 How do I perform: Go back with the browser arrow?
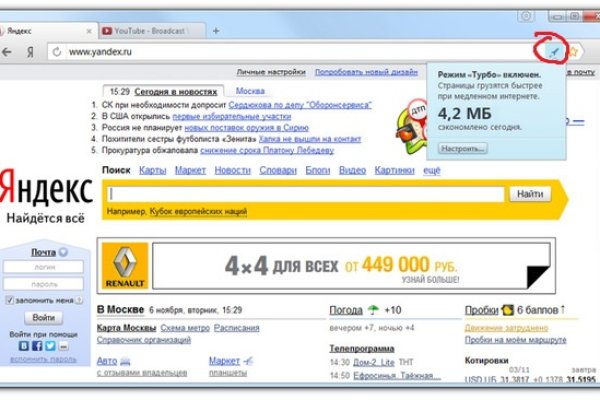coord(11,50)
